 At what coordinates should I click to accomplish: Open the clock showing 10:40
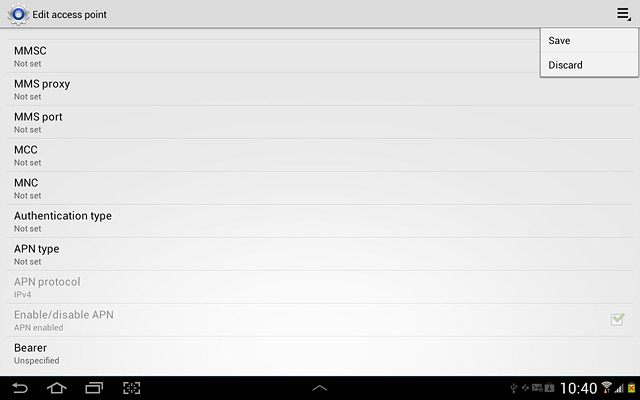pos(578,388)
